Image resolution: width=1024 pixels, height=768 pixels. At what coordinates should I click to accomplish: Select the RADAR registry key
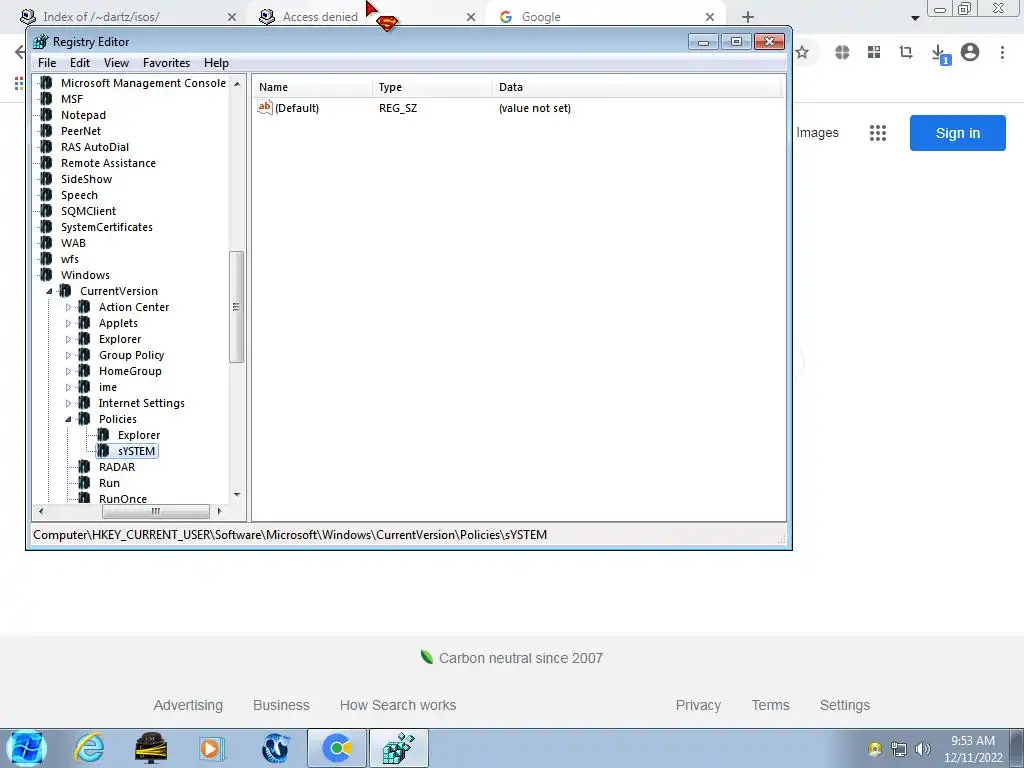point(117,467)
